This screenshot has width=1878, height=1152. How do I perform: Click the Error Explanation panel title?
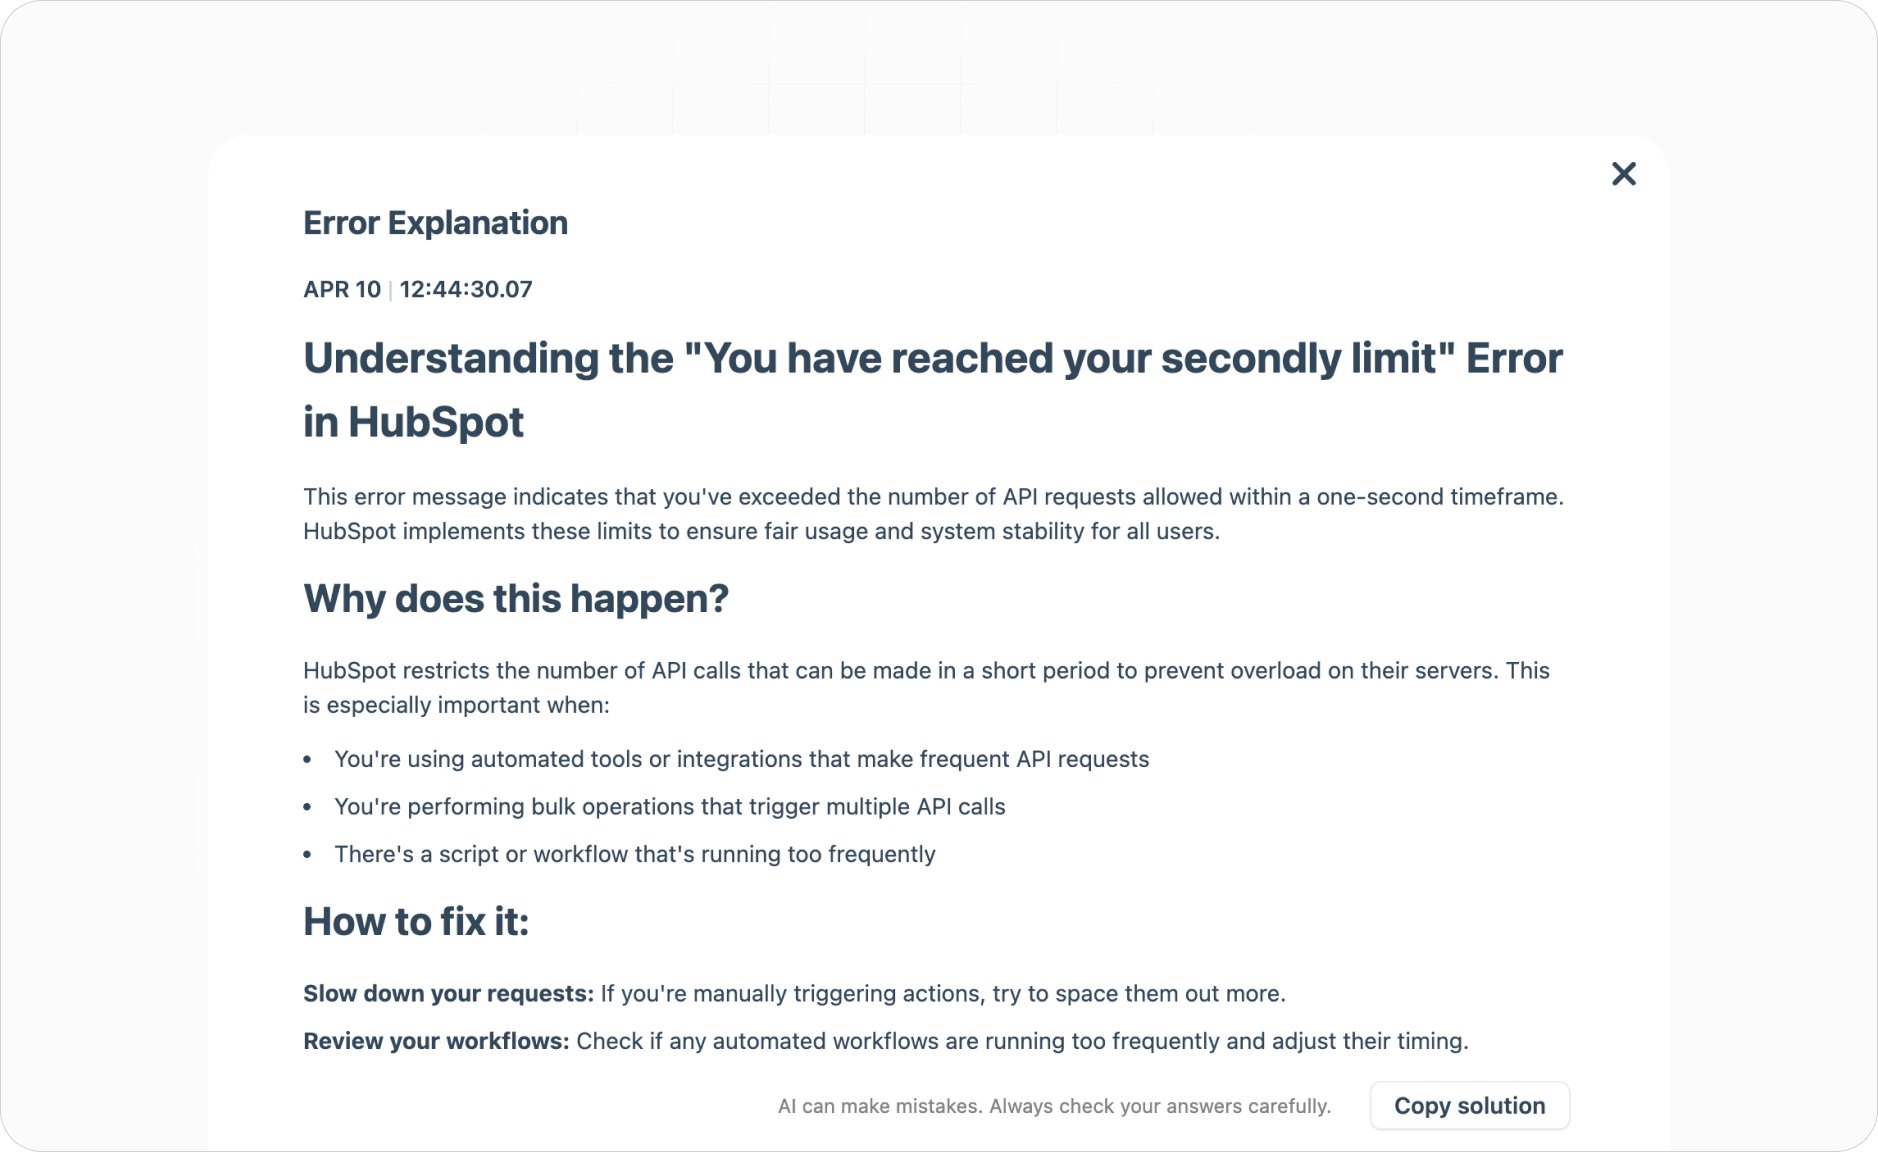coord(435,223)
